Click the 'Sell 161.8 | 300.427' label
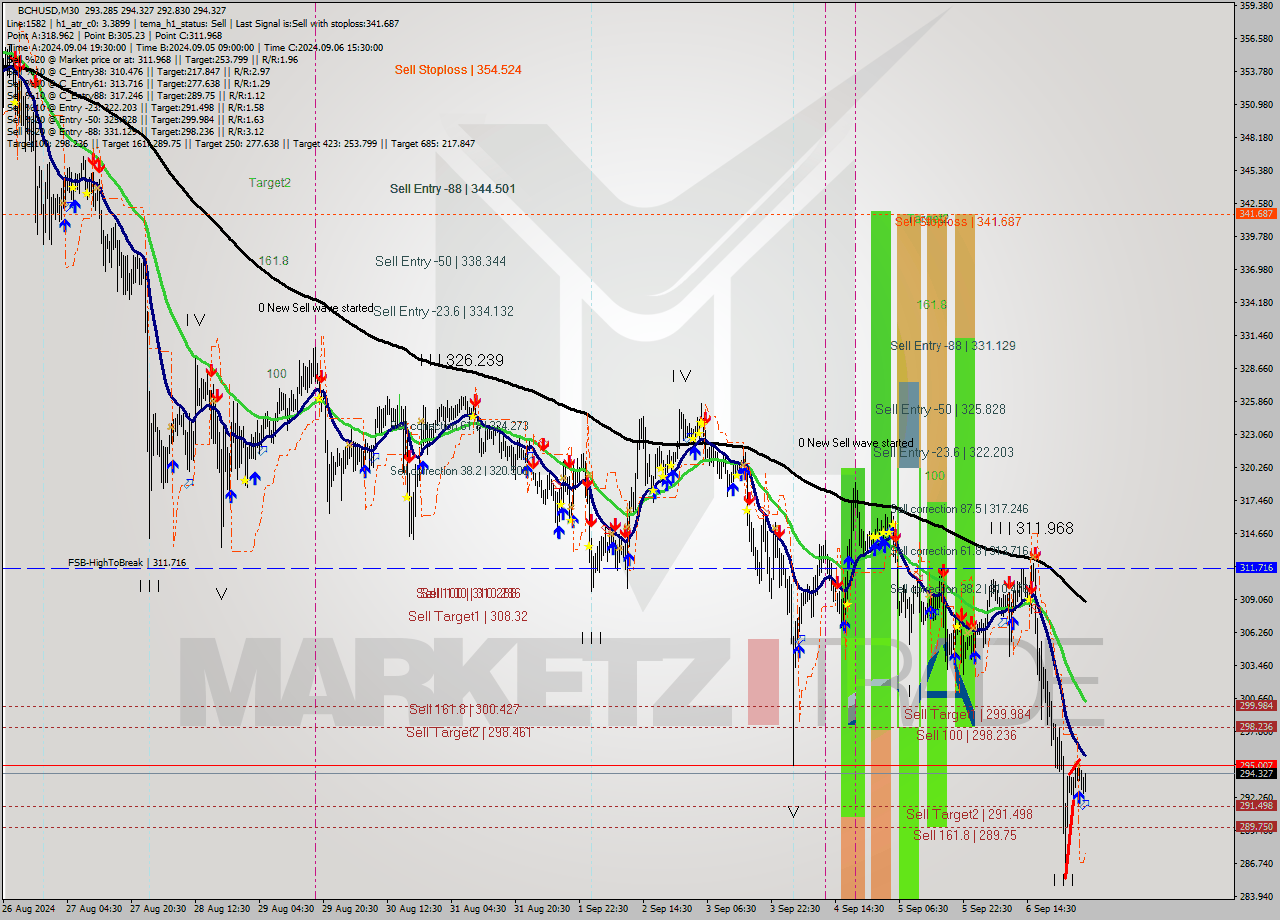The width and height of the screenshot is (1280, 920). (x=464, y=710)
